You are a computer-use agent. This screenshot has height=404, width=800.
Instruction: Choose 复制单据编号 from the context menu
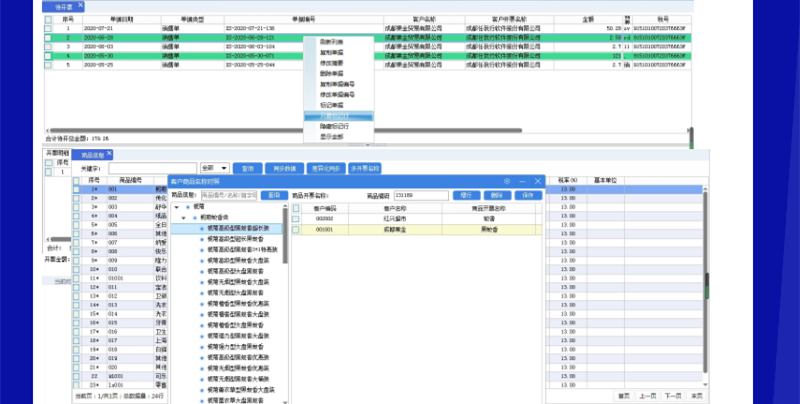[338, 84]
